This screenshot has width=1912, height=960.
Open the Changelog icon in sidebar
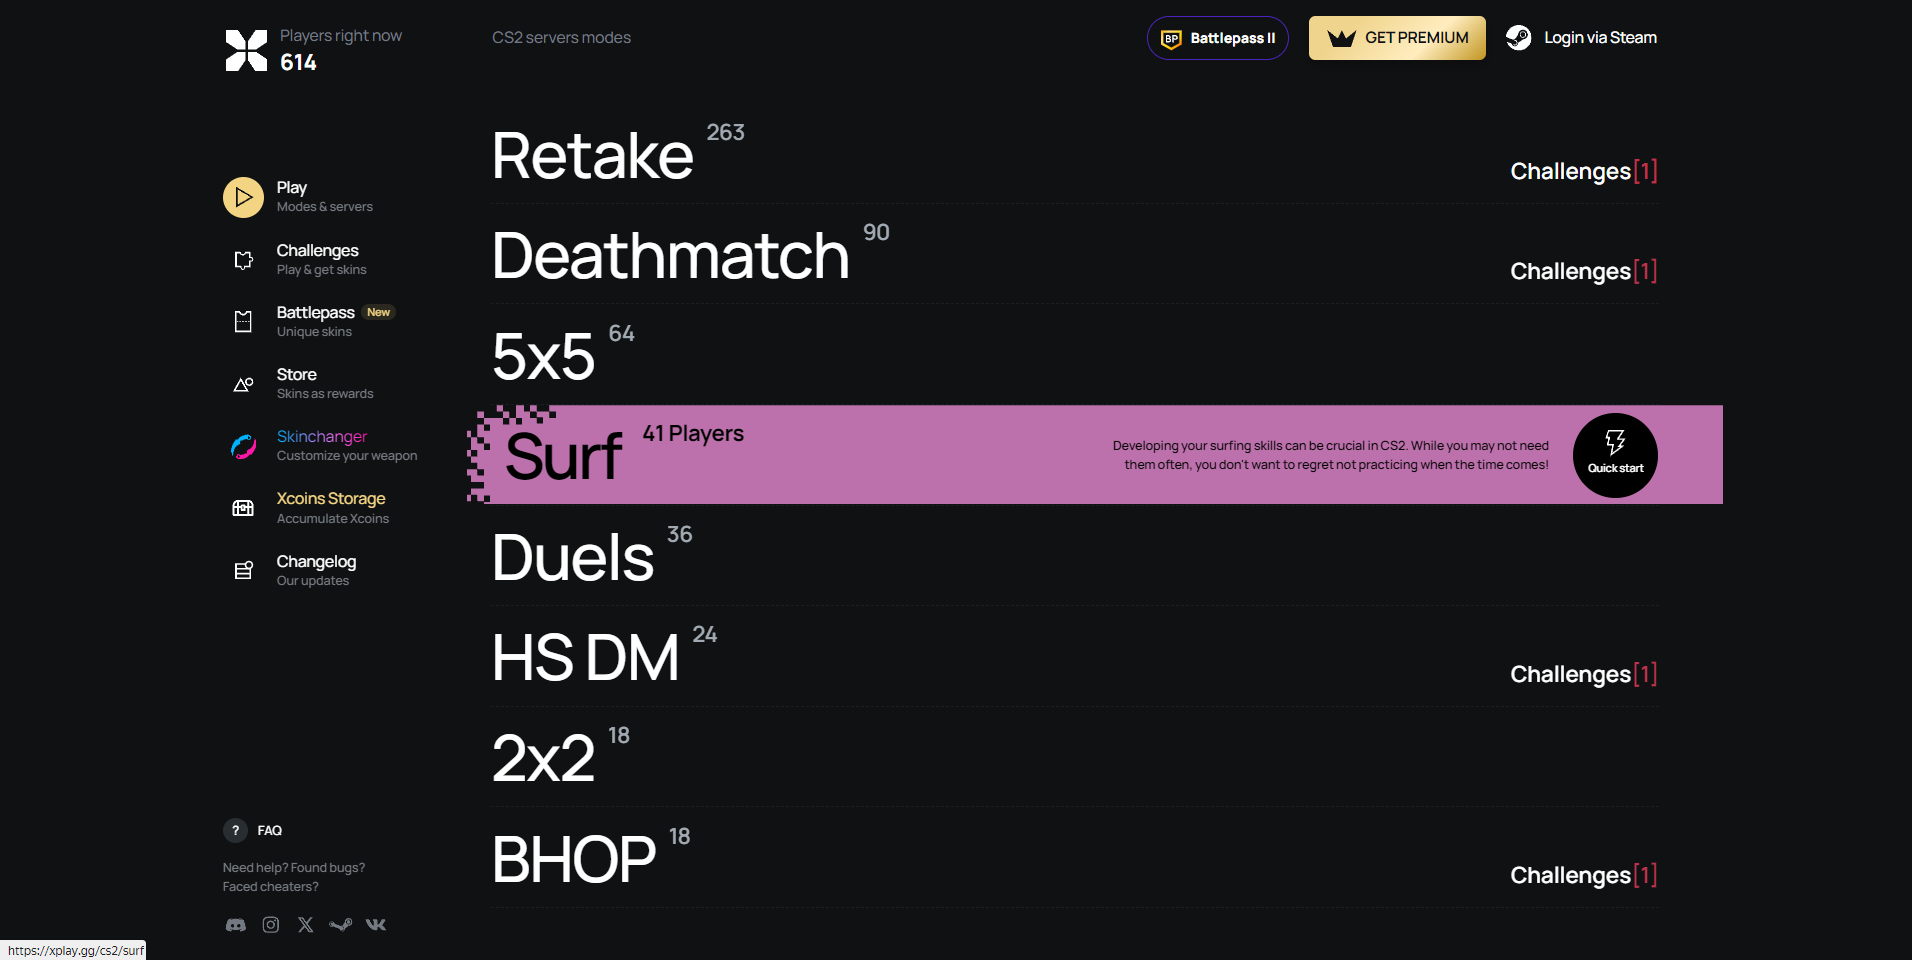point(243,570)
